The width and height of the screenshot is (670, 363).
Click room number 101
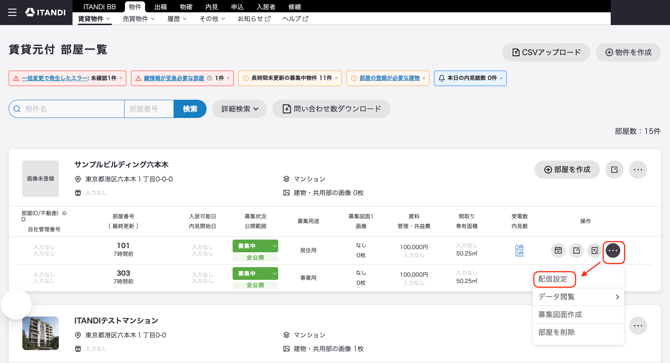pyautogui.click(x=123, y=246)
